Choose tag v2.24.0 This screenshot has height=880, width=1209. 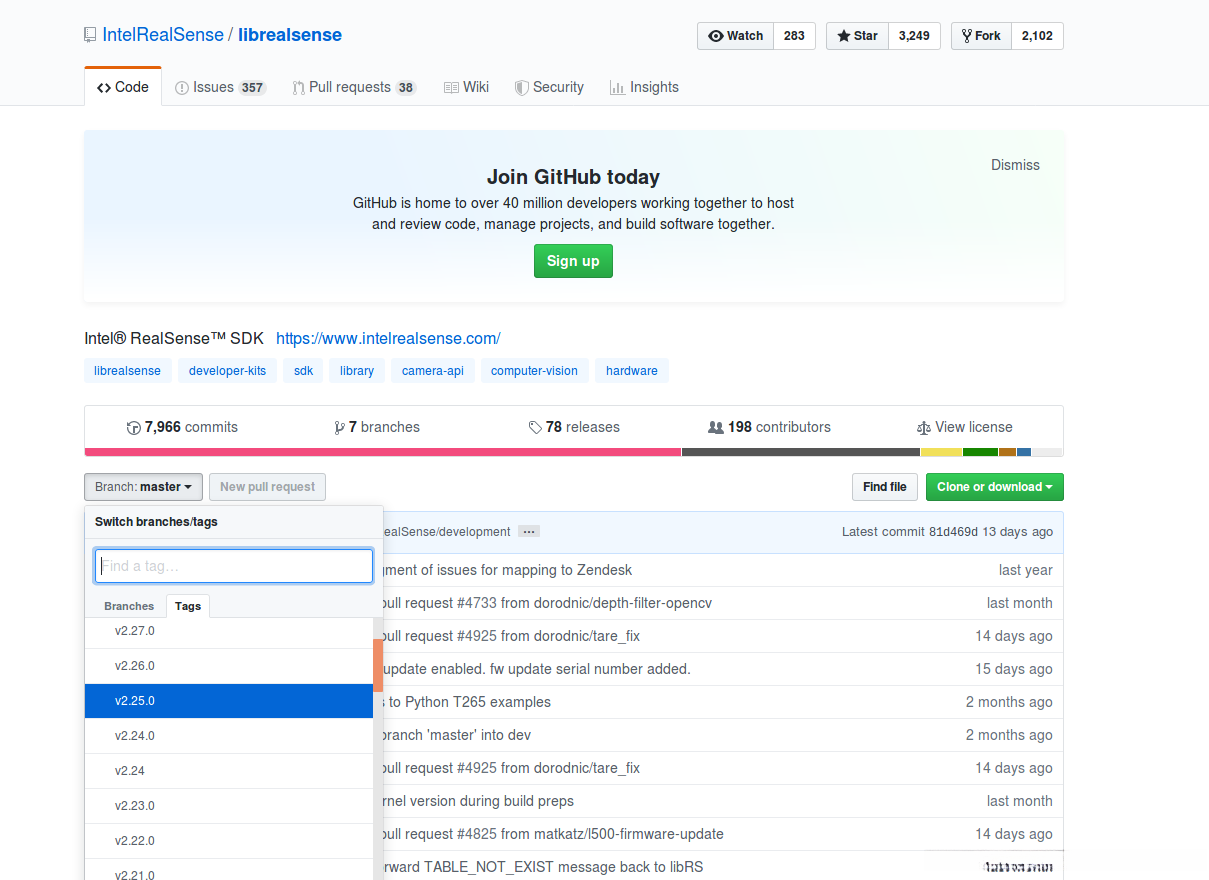(x=229, y=736)
